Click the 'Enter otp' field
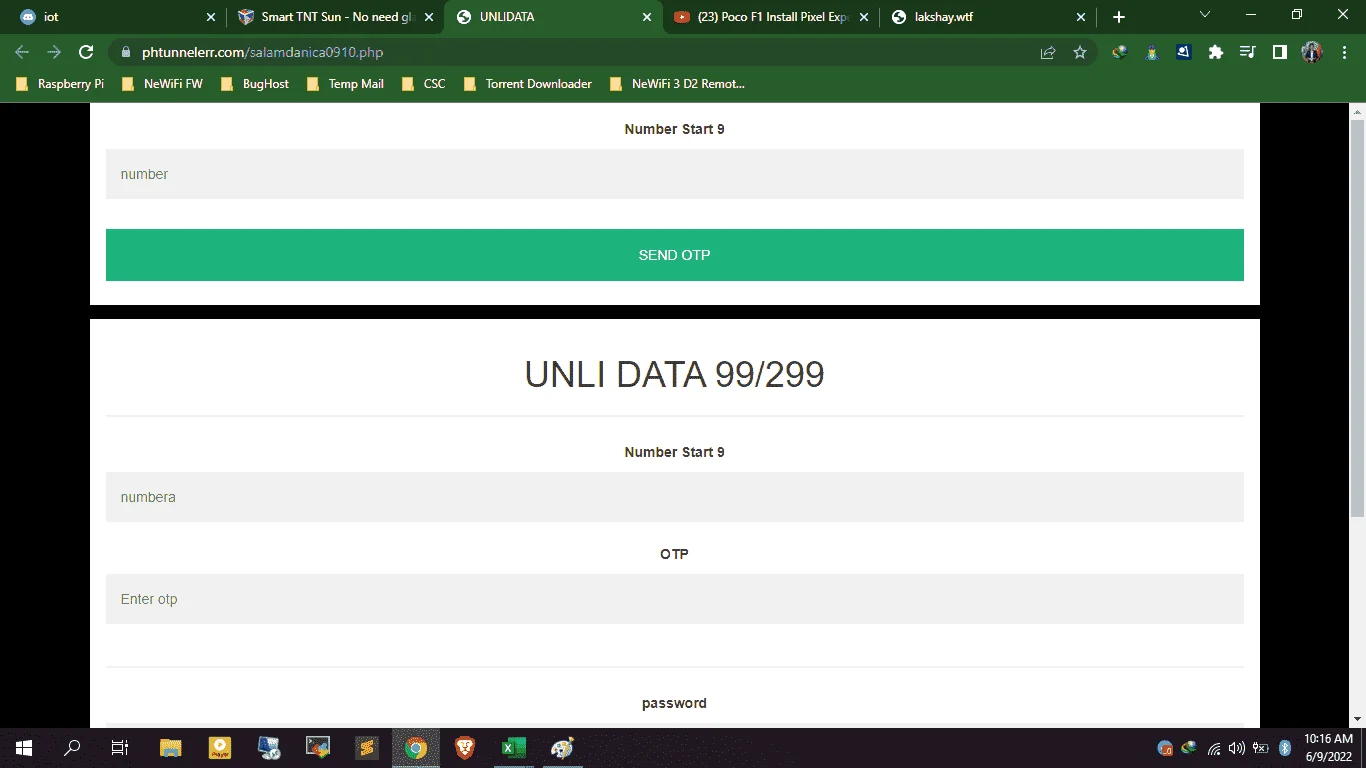This screenshot has width=1366, height=768. (675, 599)
